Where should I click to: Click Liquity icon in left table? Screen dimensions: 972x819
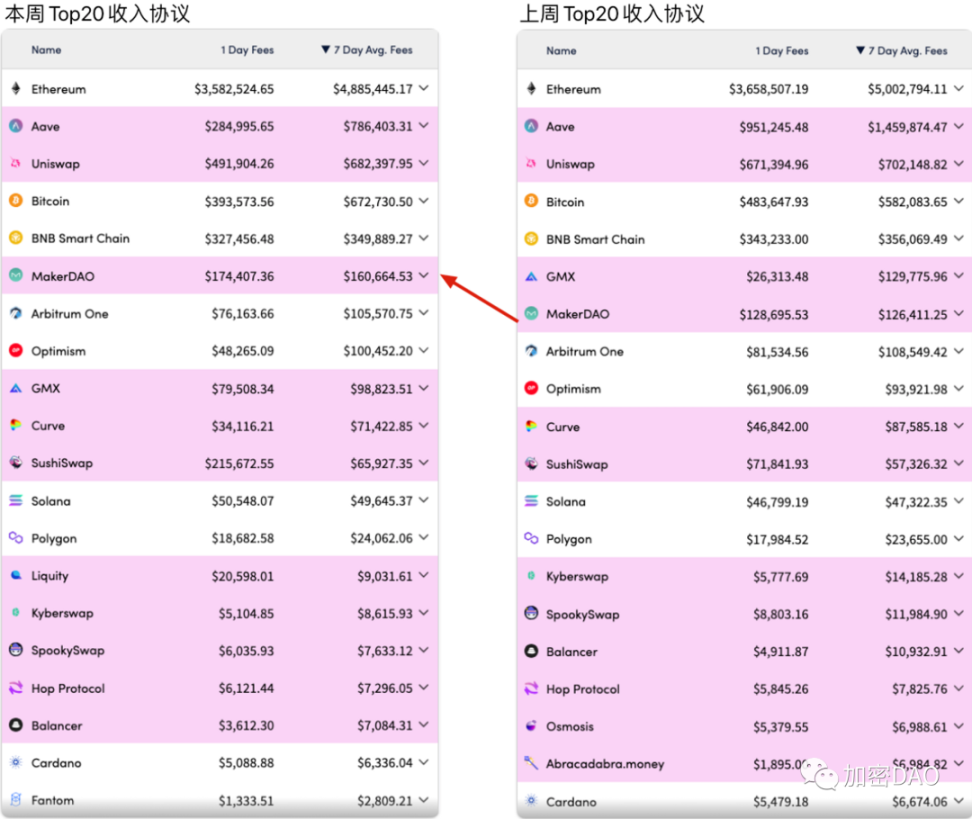16,575
